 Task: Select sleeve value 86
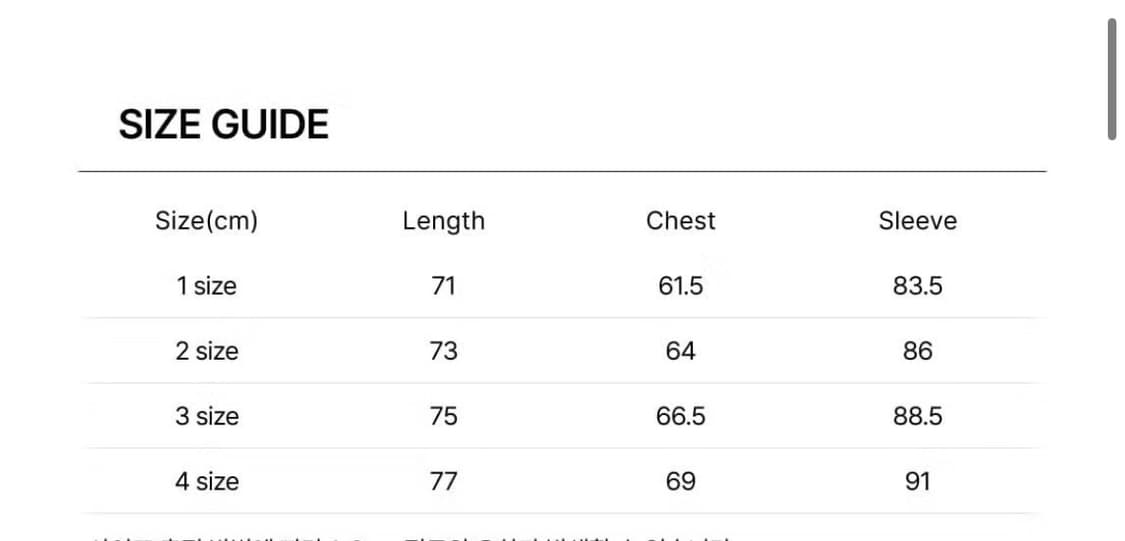tap(917, 351)
